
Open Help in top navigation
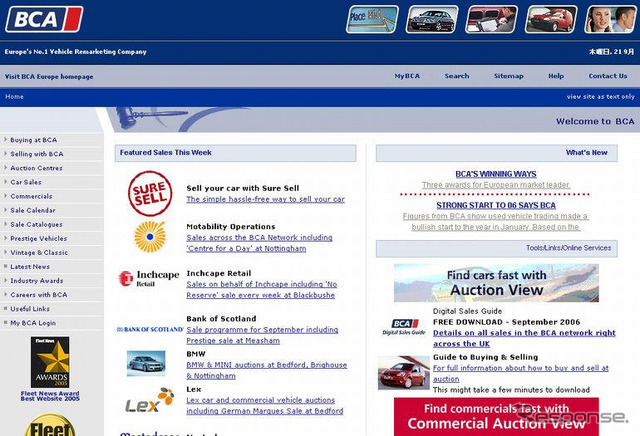(556, 76)
